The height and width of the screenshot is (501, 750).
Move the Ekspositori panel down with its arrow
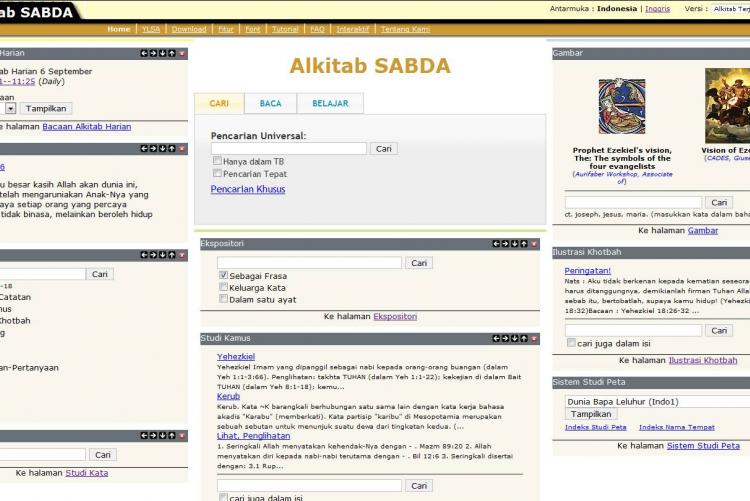[515, 244]
